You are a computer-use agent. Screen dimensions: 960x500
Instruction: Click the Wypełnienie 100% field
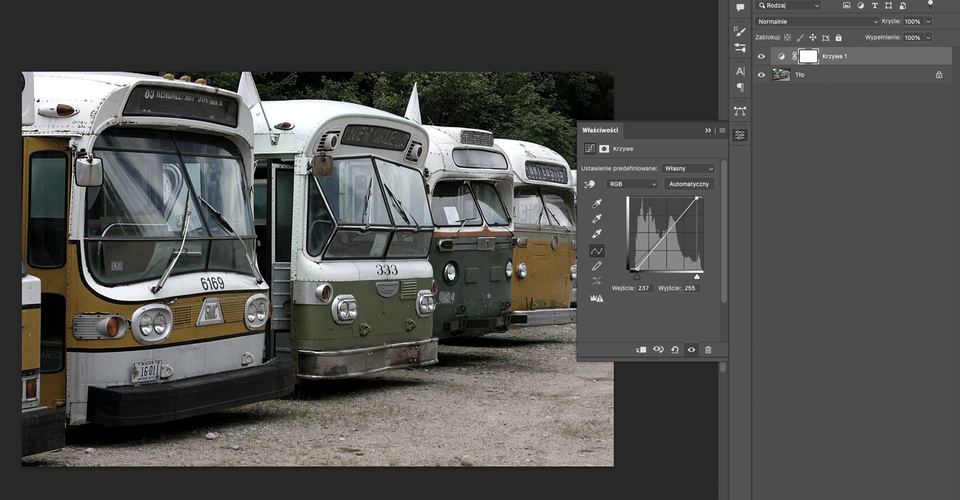coord(913,37)
